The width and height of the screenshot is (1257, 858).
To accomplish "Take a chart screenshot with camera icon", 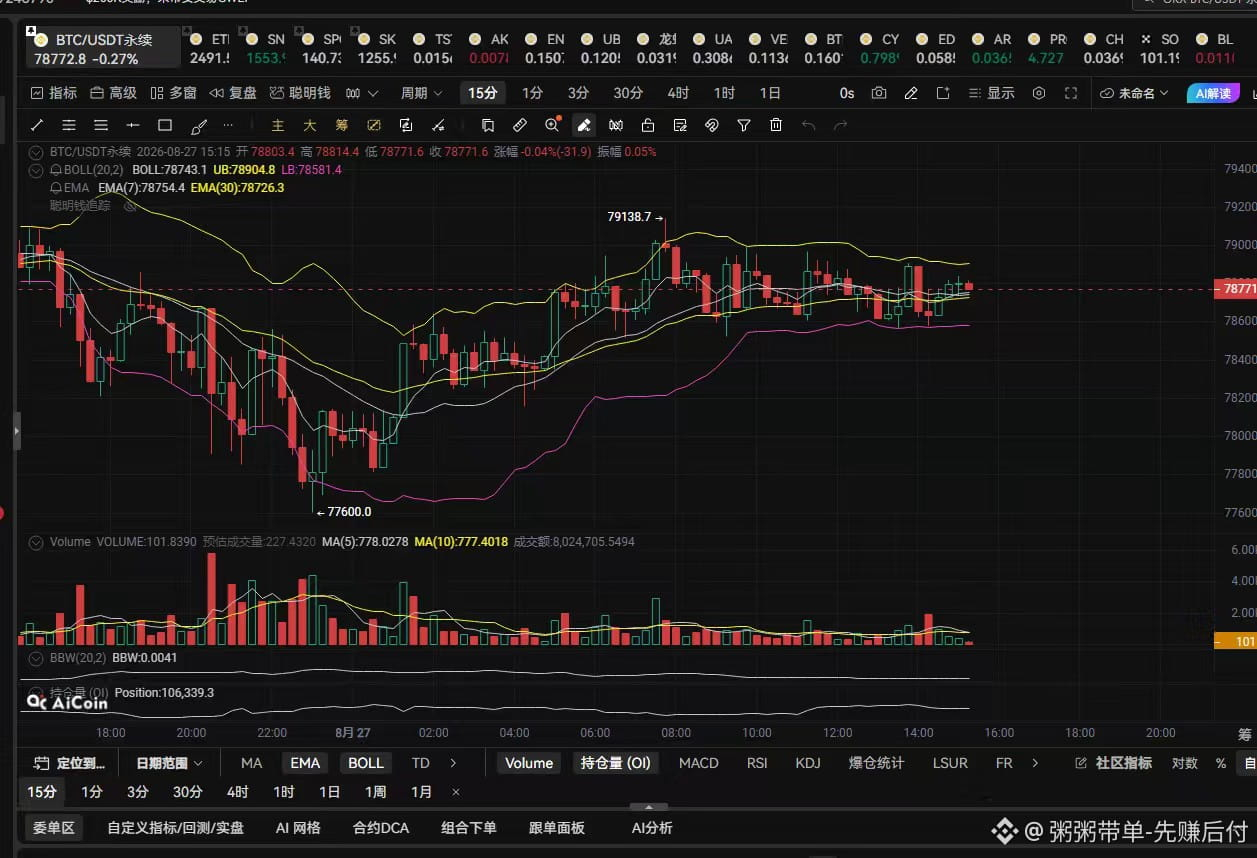I will click(x=879, y=93).
